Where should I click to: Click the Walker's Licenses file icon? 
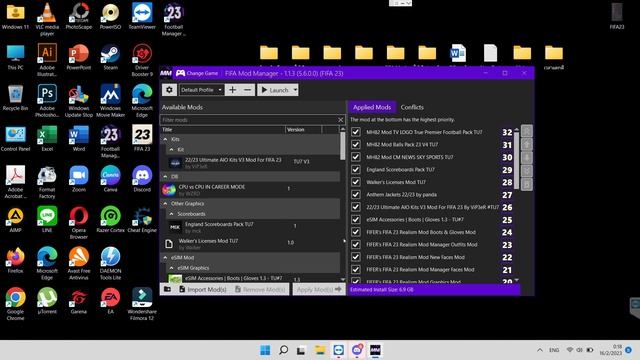169,244
